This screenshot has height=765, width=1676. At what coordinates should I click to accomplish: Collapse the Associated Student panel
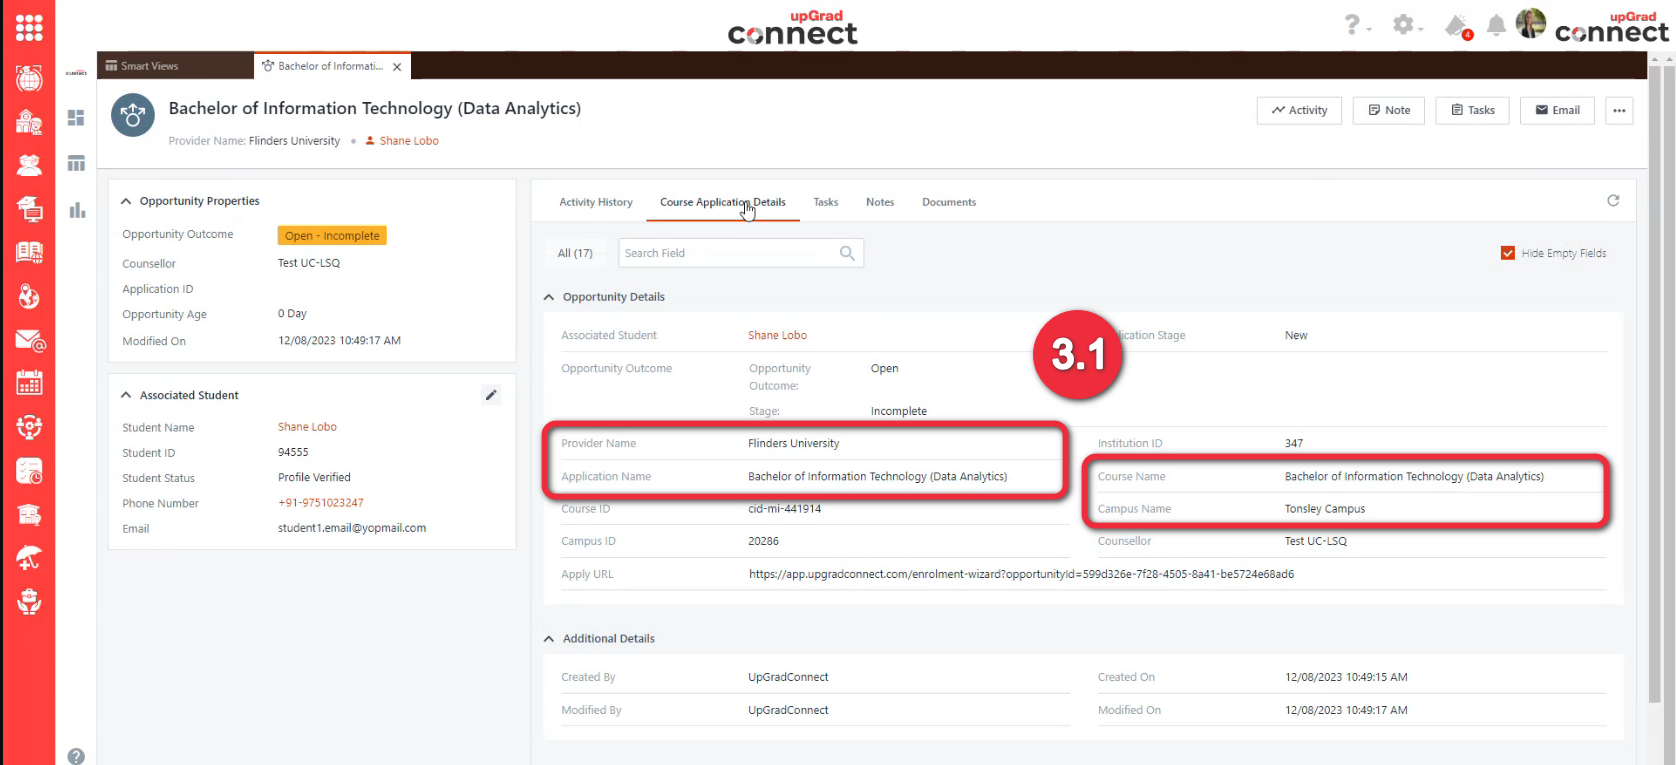pos(126,395)
